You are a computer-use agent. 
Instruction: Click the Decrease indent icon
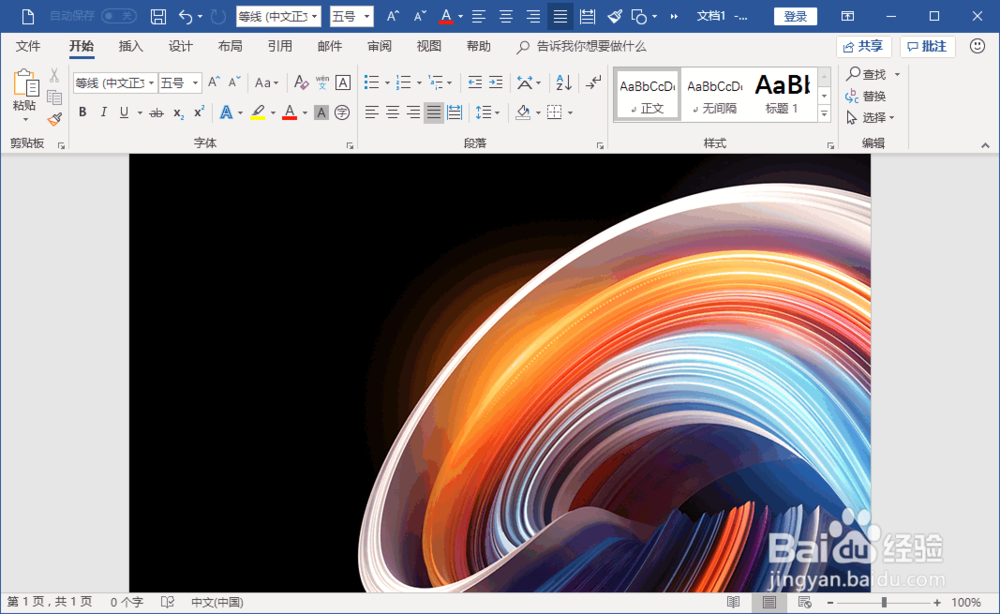coord(474,82)
